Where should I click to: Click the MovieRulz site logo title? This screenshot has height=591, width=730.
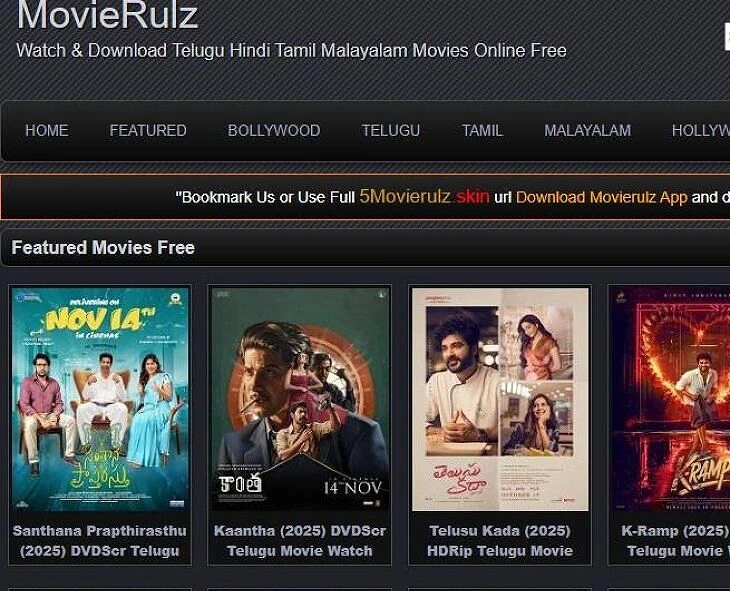coord(108,15)
